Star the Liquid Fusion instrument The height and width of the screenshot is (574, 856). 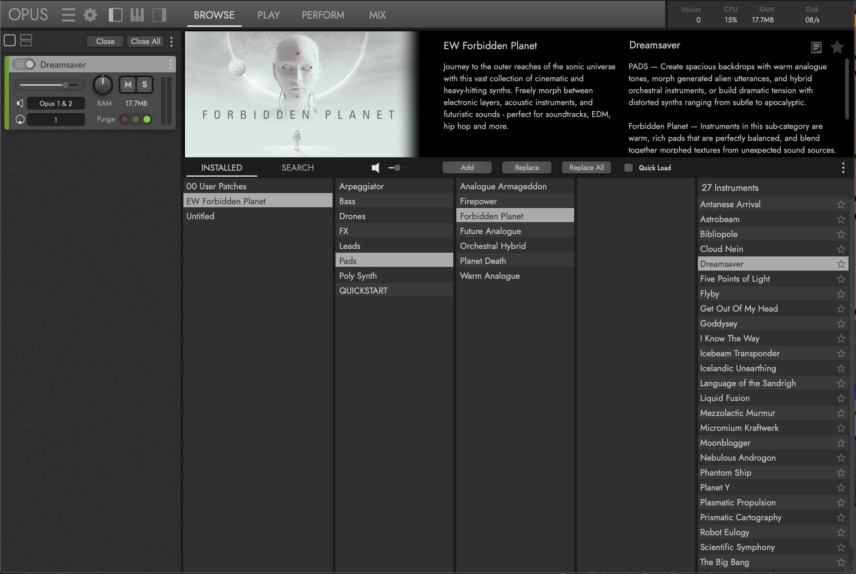(x=841, y=398)
